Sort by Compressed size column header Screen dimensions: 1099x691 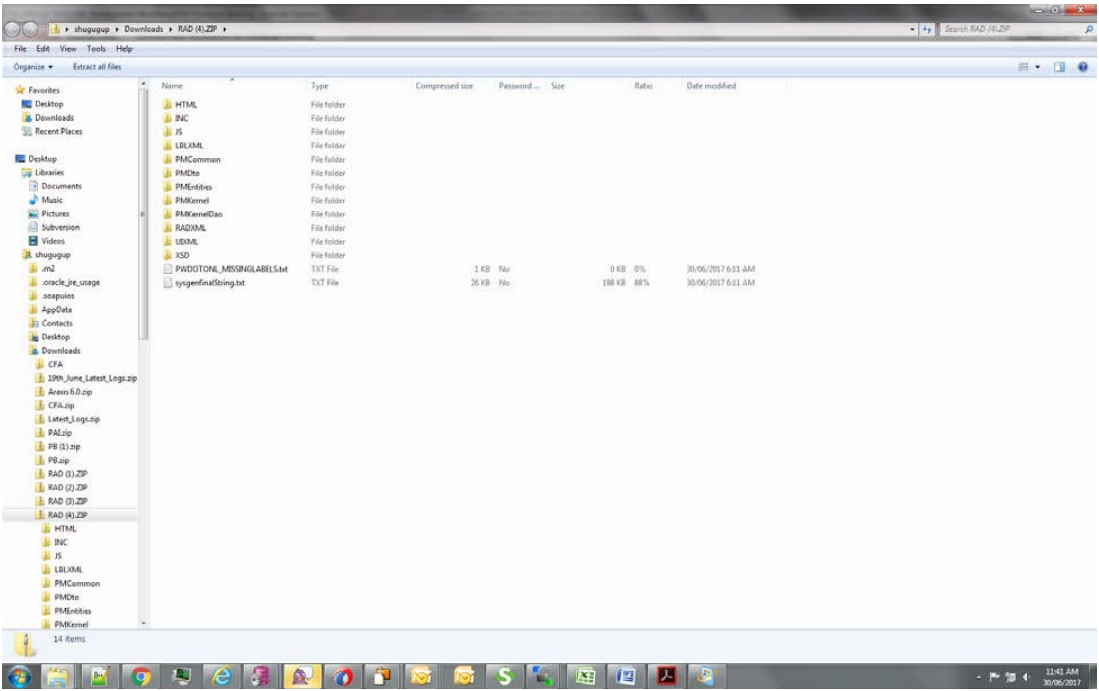(444, 86)
